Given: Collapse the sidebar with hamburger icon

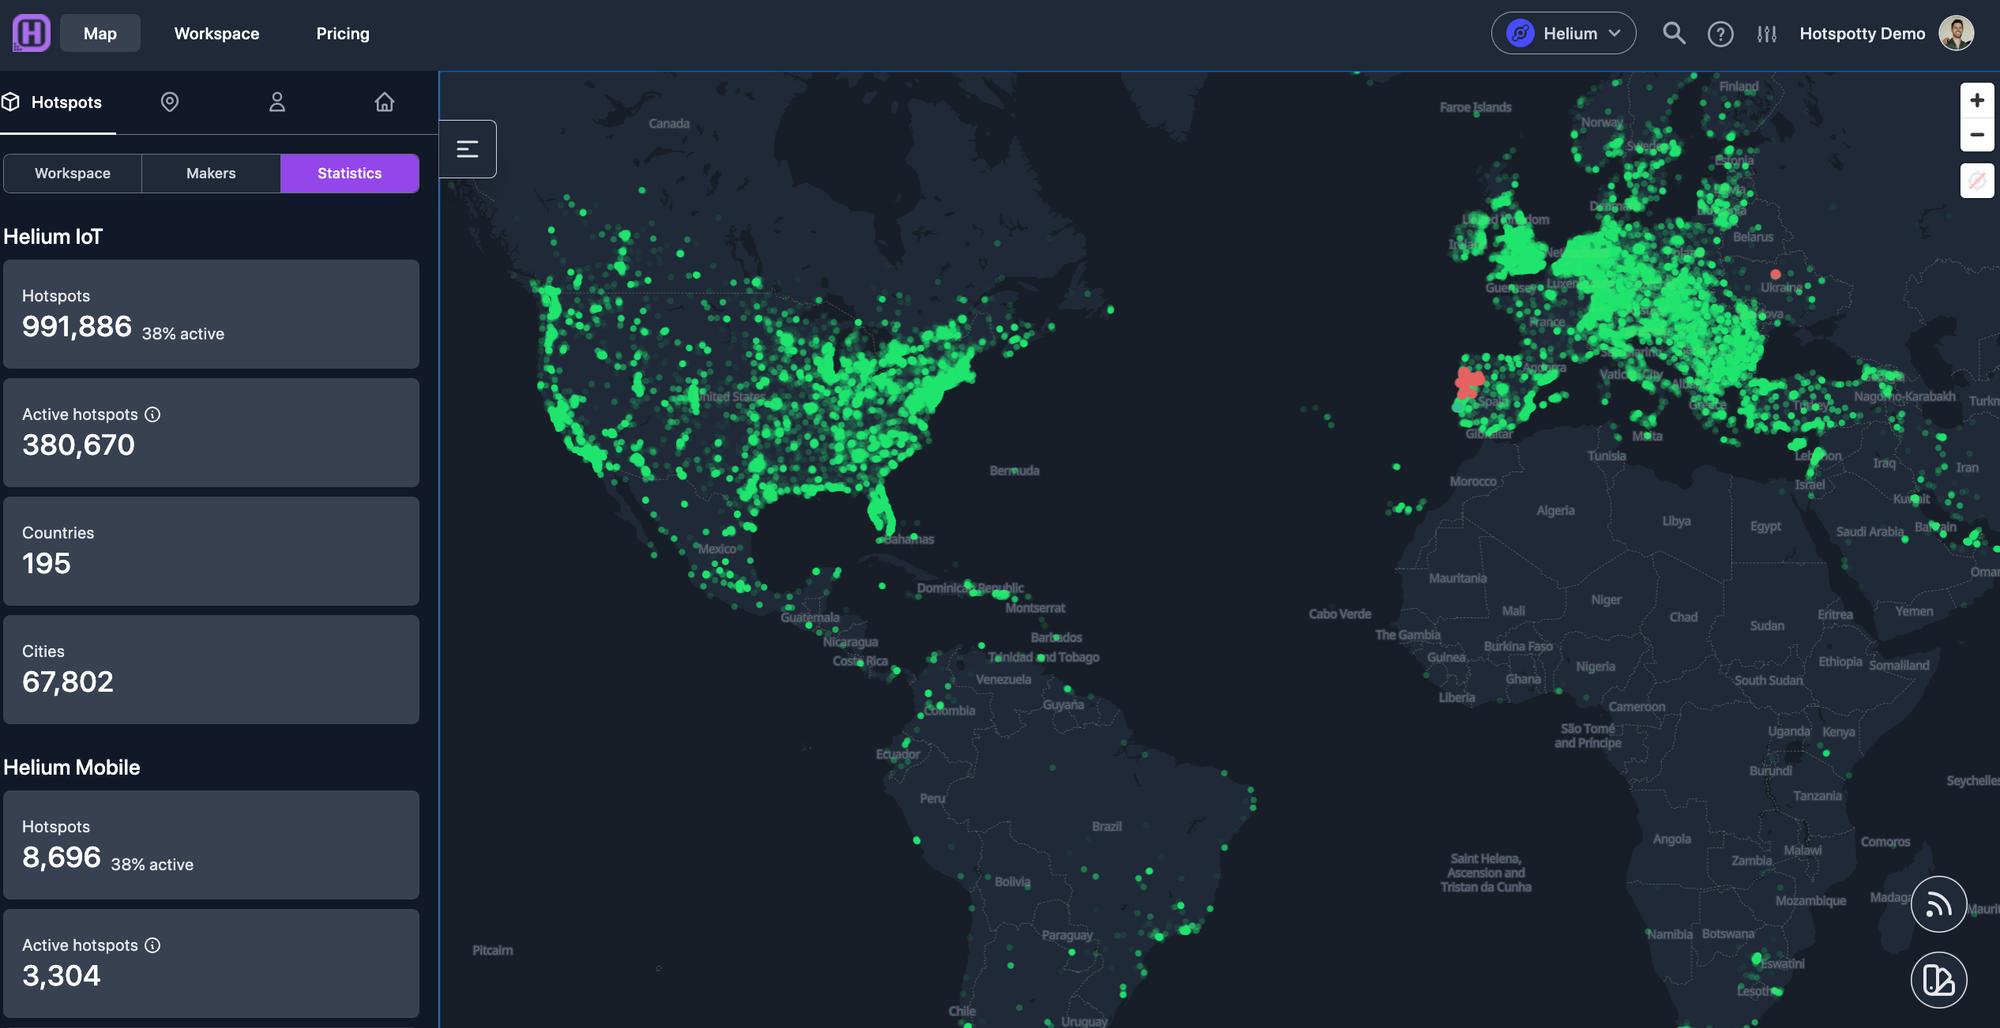Looking at the screenshot, I should point(467,149).
